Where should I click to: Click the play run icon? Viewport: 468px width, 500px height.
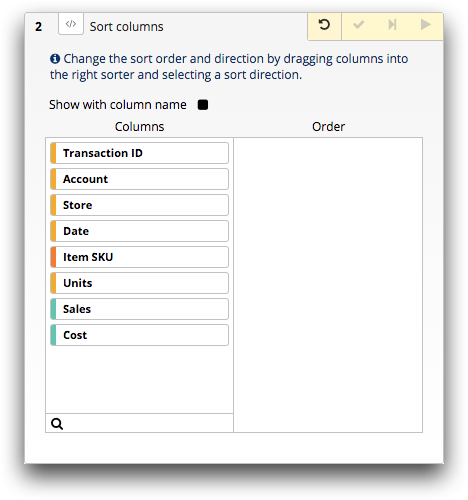(x=425, y=25)
